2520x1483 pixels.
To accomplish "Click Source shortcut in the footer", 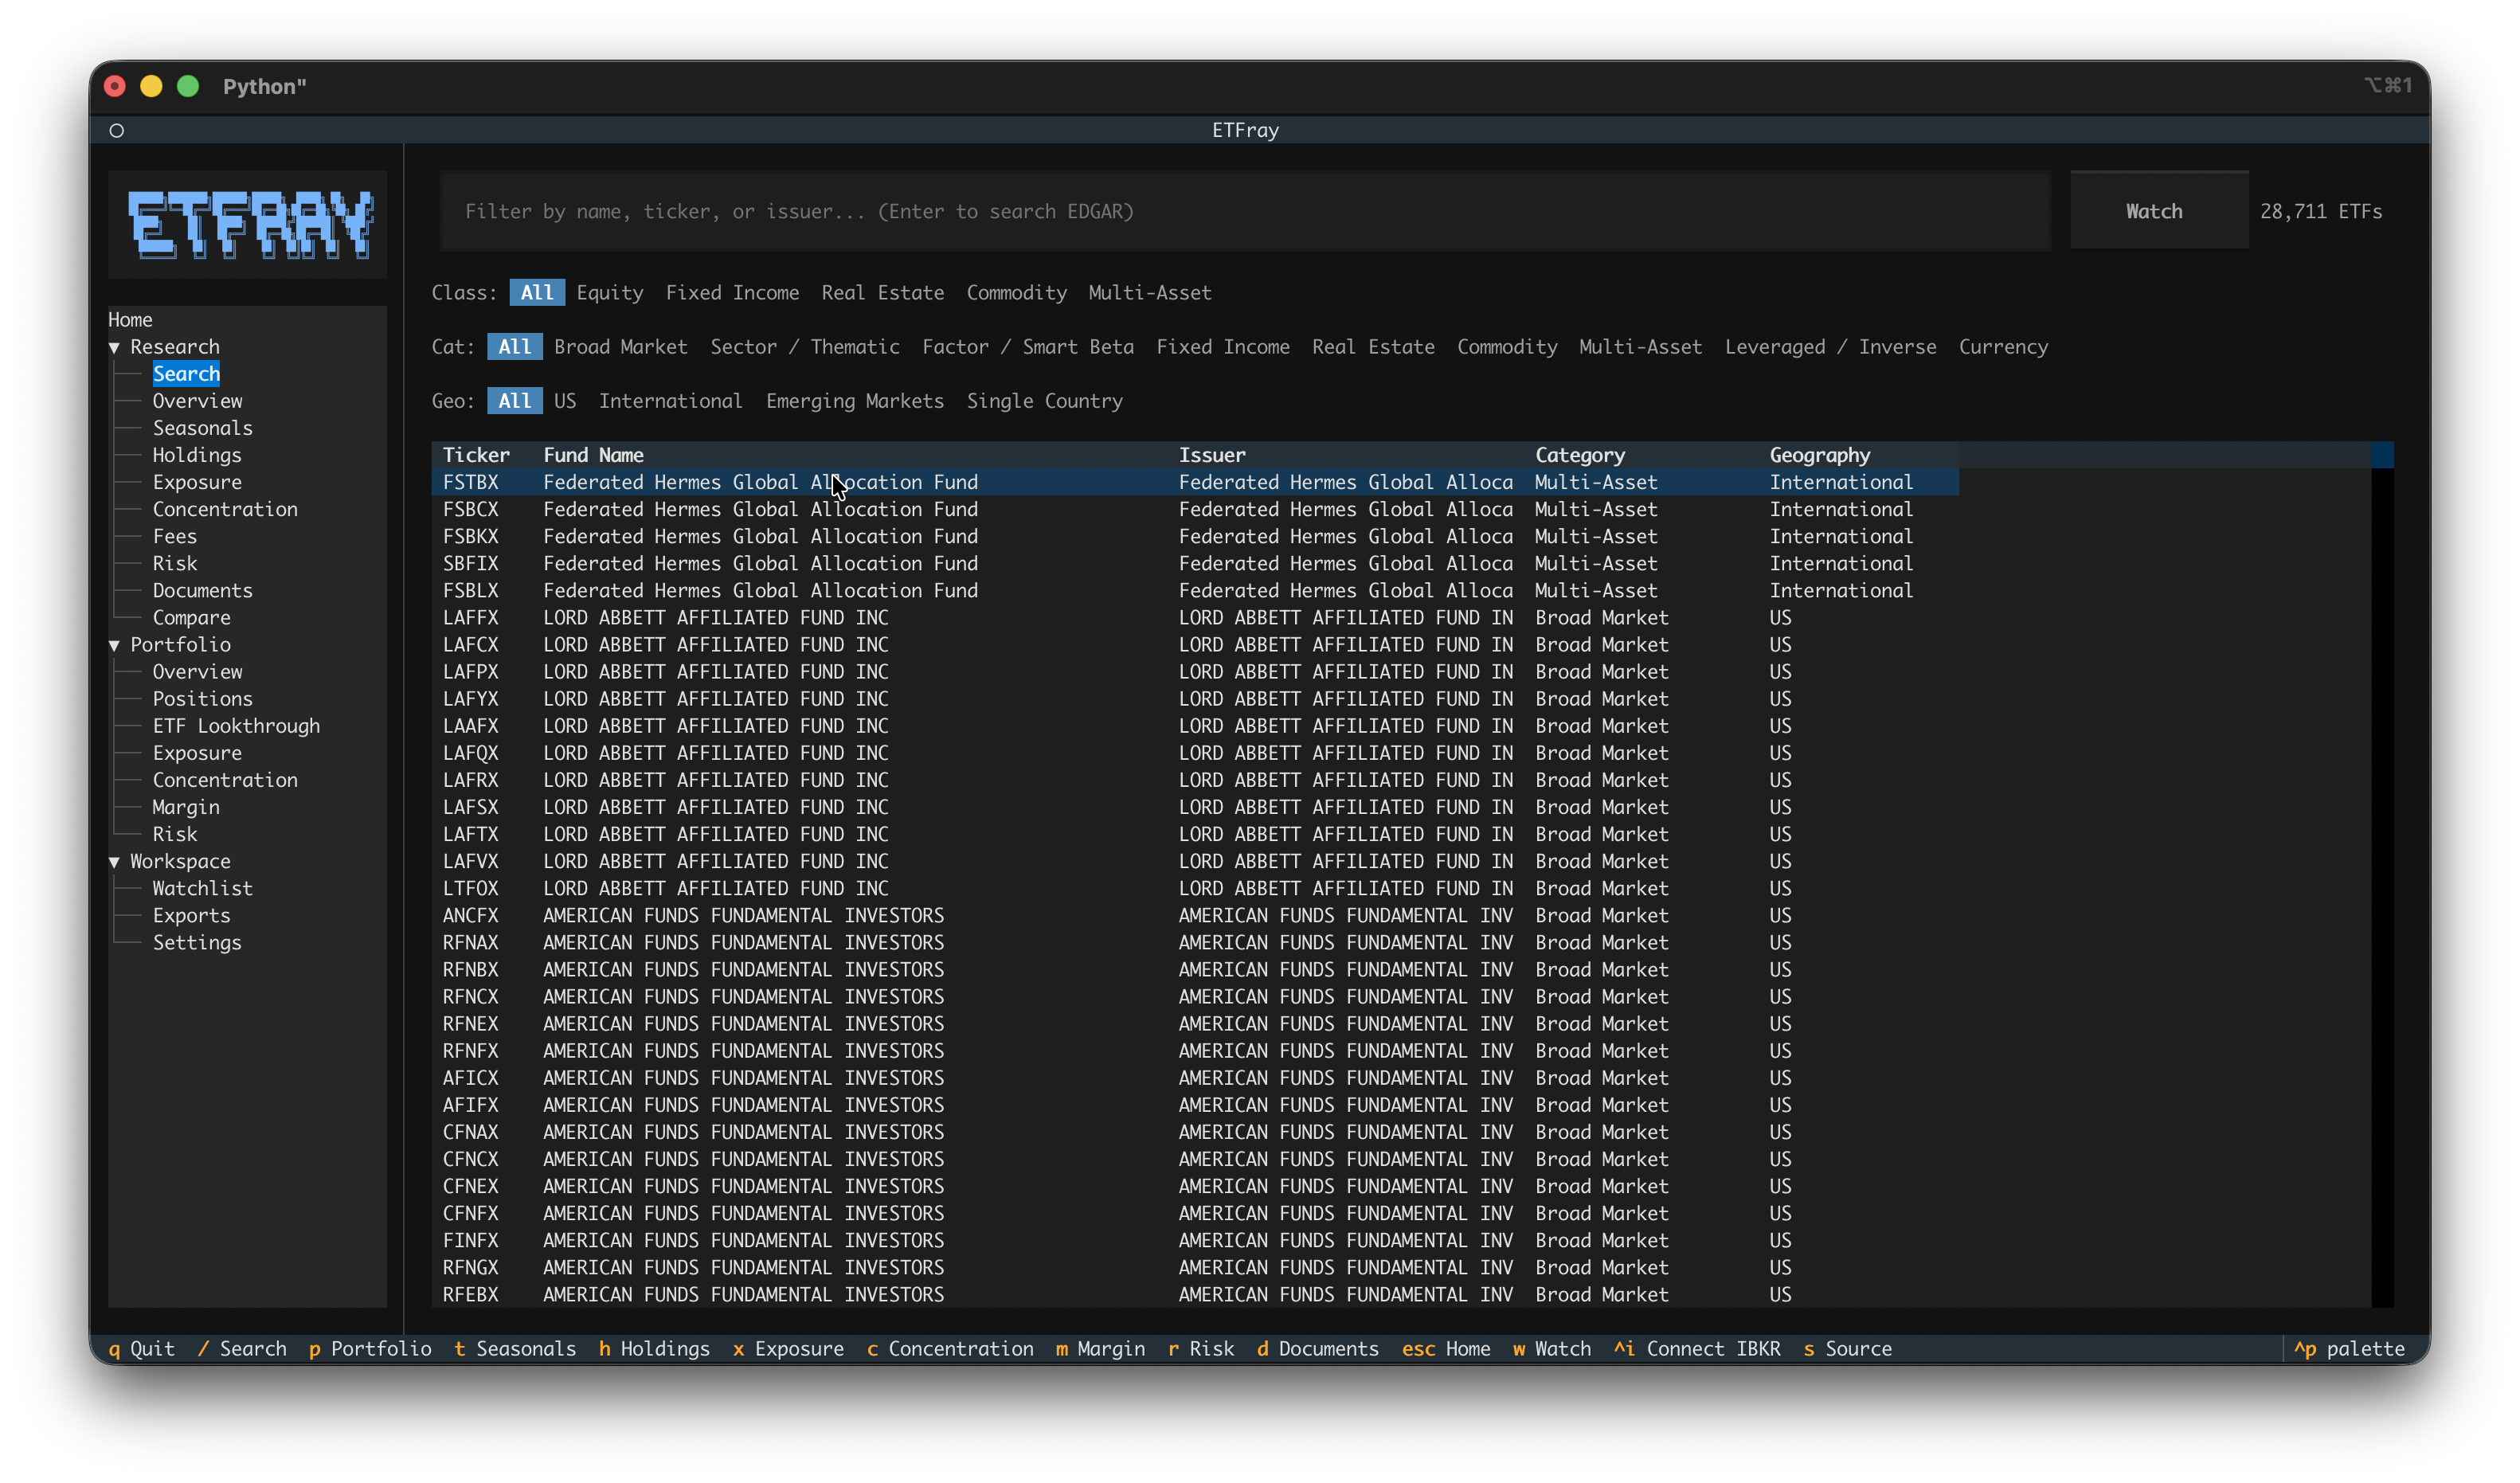I will coord(1848,1349).
